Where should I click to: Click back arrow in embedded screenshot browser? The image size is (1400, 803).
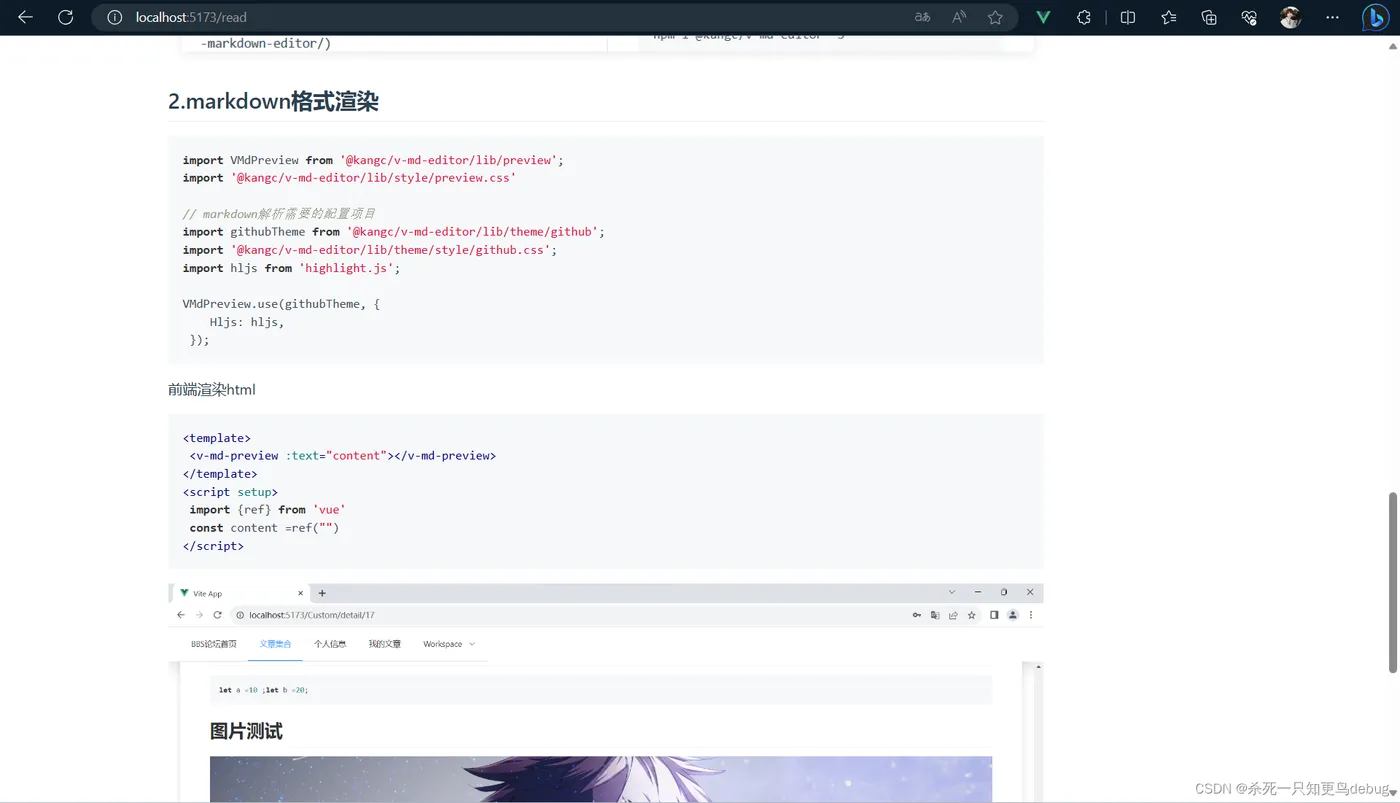[x=181, y=615]
